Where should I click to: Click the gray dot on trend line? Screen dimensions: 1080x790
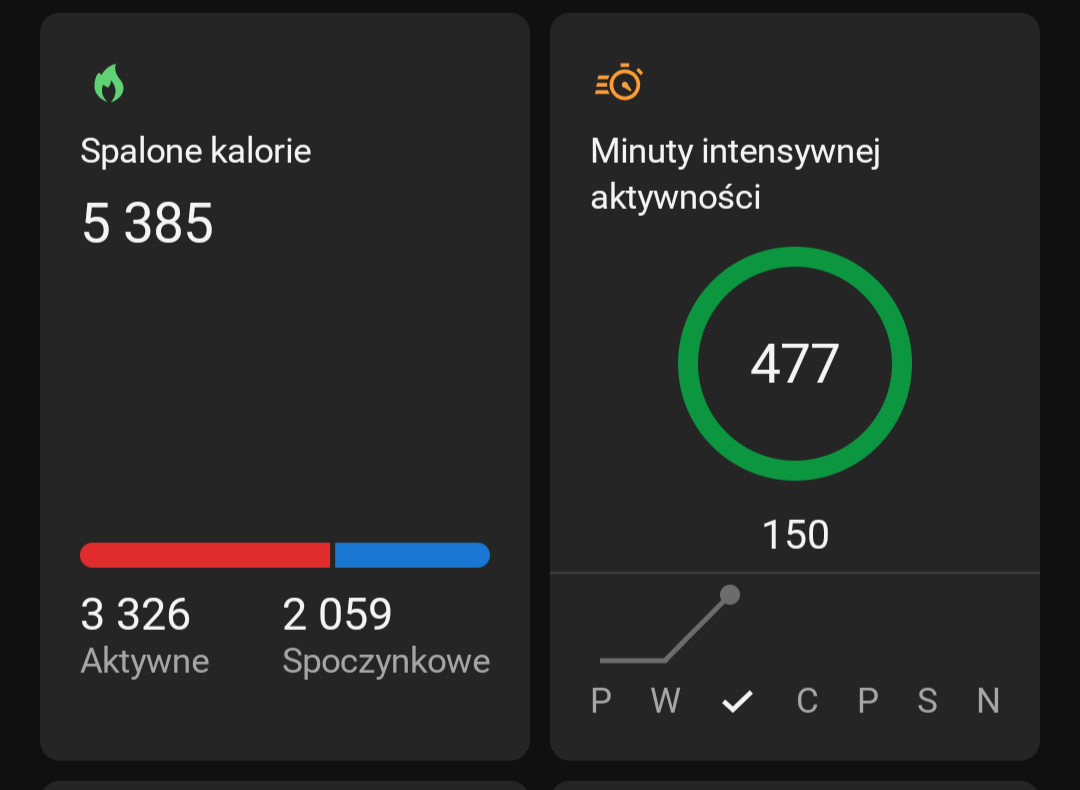729,594
